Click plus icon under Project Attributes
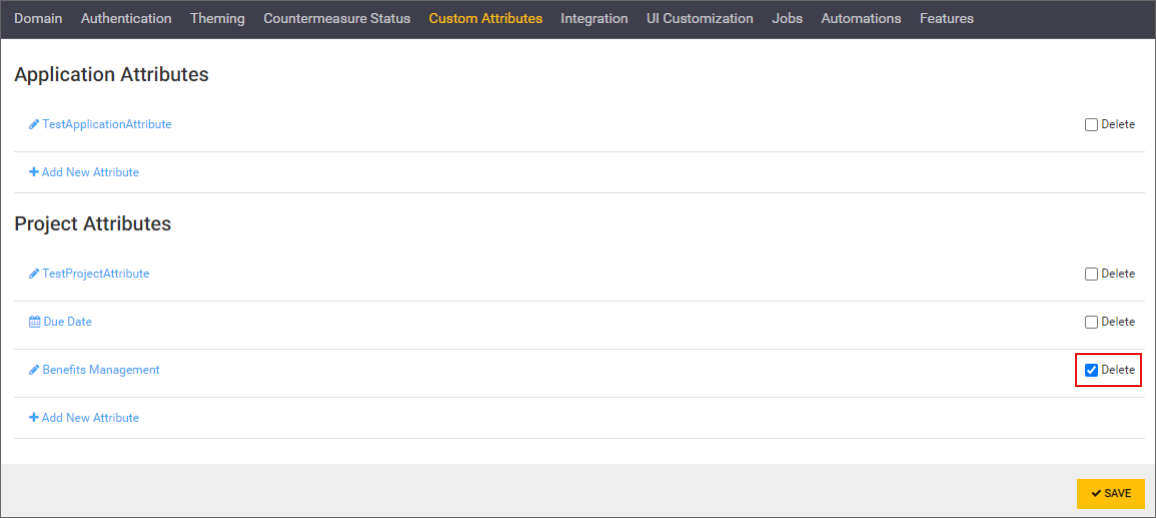Viewport: 1156px width, 518px height. point(34,418)
